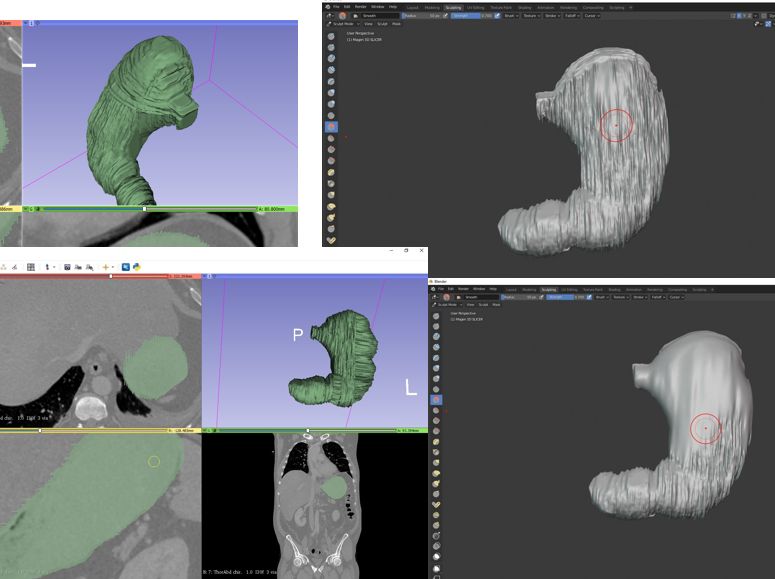Screen dimensions: 775x579
Task: Add workspace with plus button in top Blender
Action: (x=631, y=7)
